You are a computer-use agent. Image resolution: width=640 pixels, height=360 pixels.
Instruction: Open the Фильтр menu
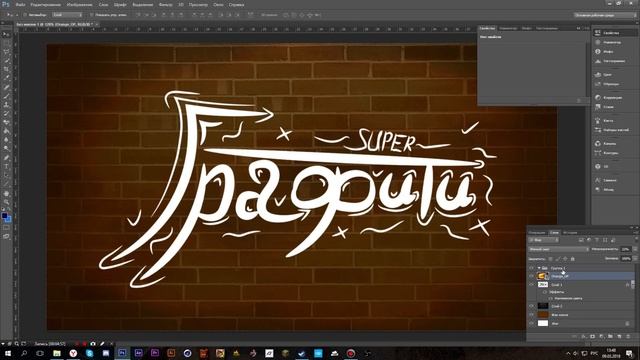click(x=165, y=4)
